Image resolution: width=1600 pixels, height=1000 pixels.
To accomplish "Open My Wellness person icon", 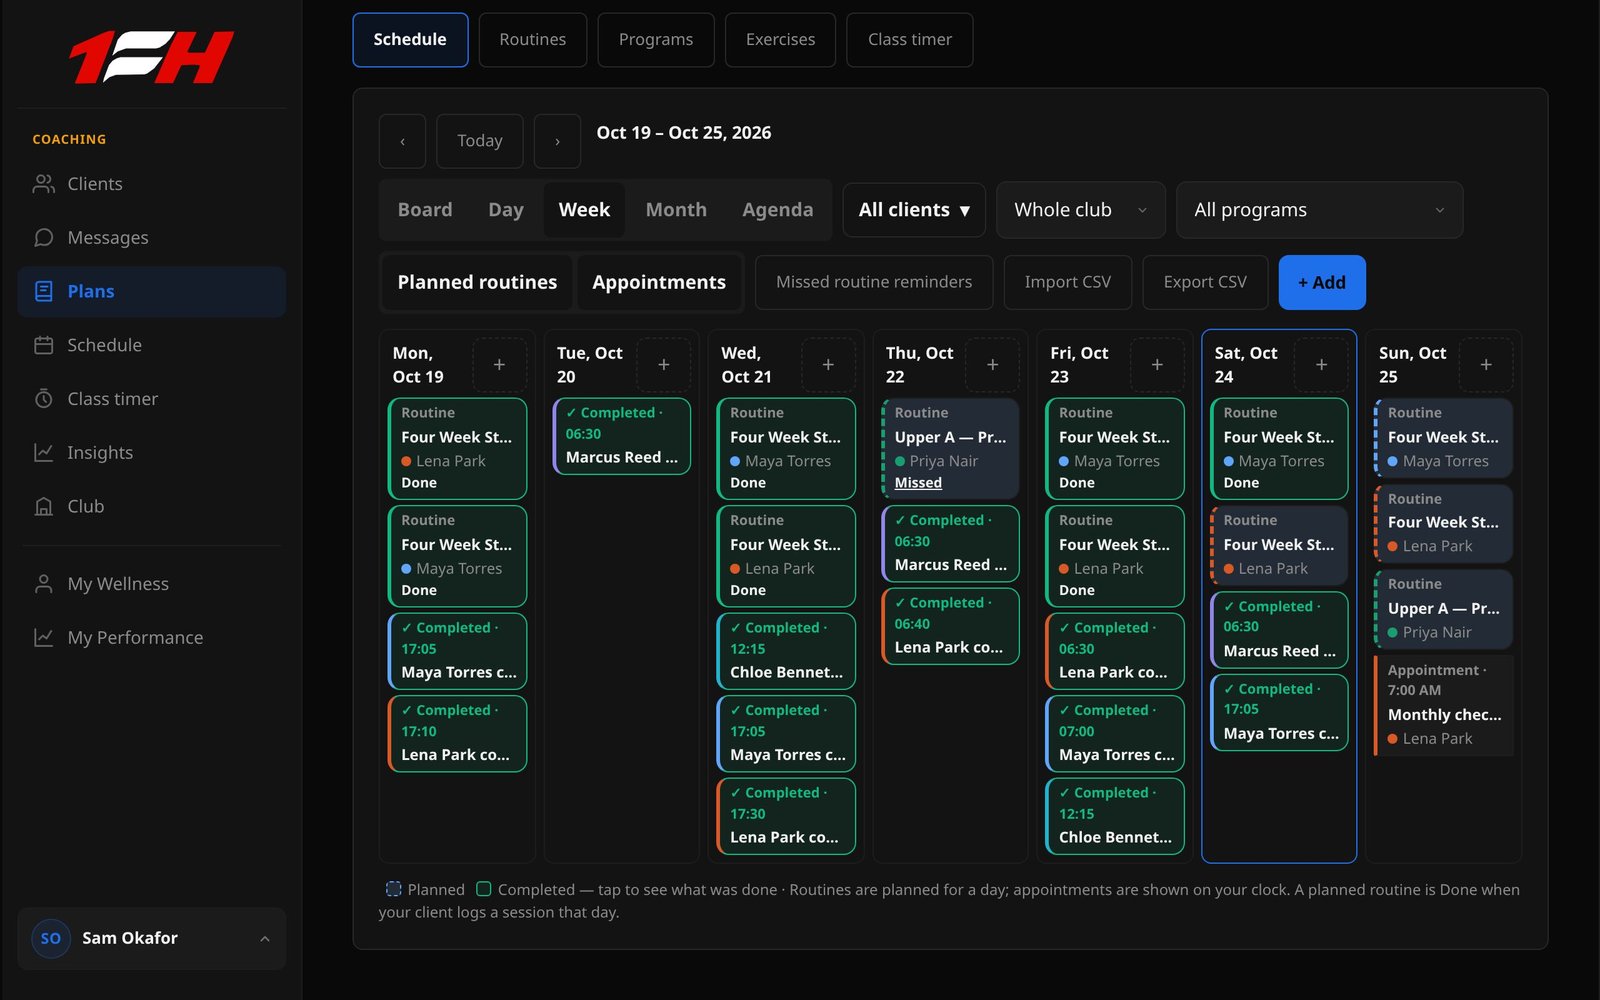I will tap(43, 584).
